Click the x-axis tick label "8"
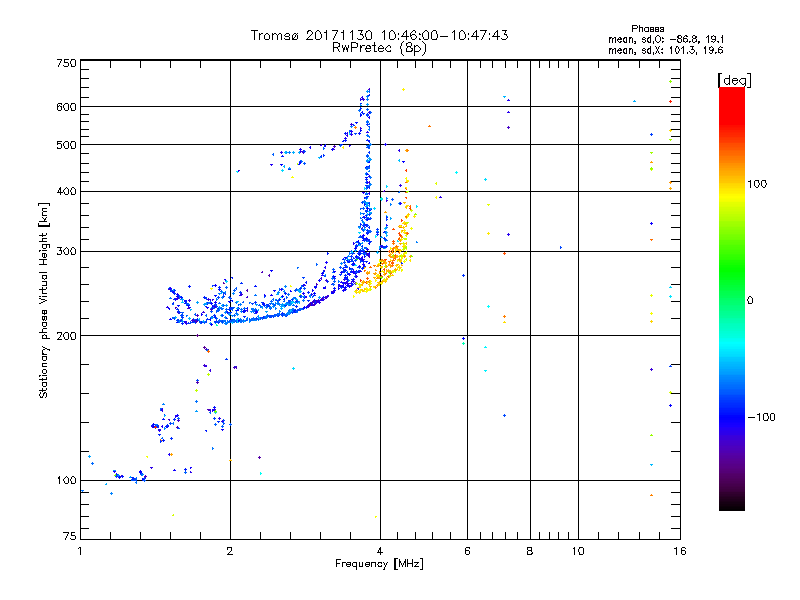 pyautogui.click(x=530, y=551)
